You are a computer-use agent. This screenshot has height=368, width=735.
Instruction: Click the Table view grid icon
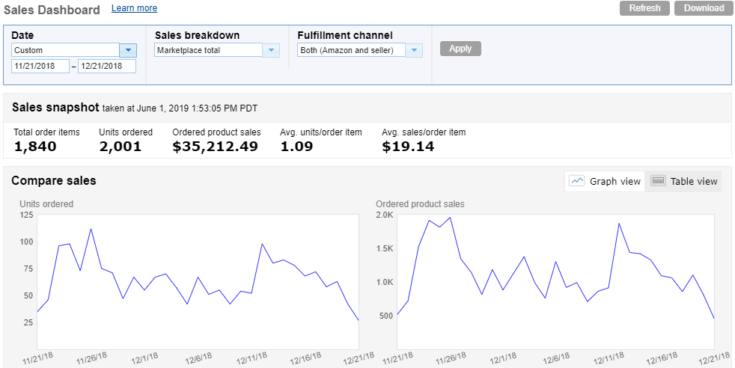(659, 181)
